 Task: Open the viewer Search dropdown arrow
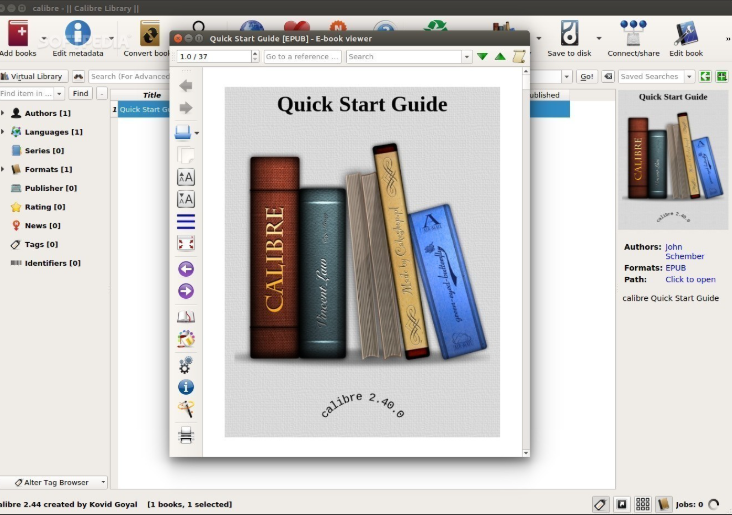467,56
